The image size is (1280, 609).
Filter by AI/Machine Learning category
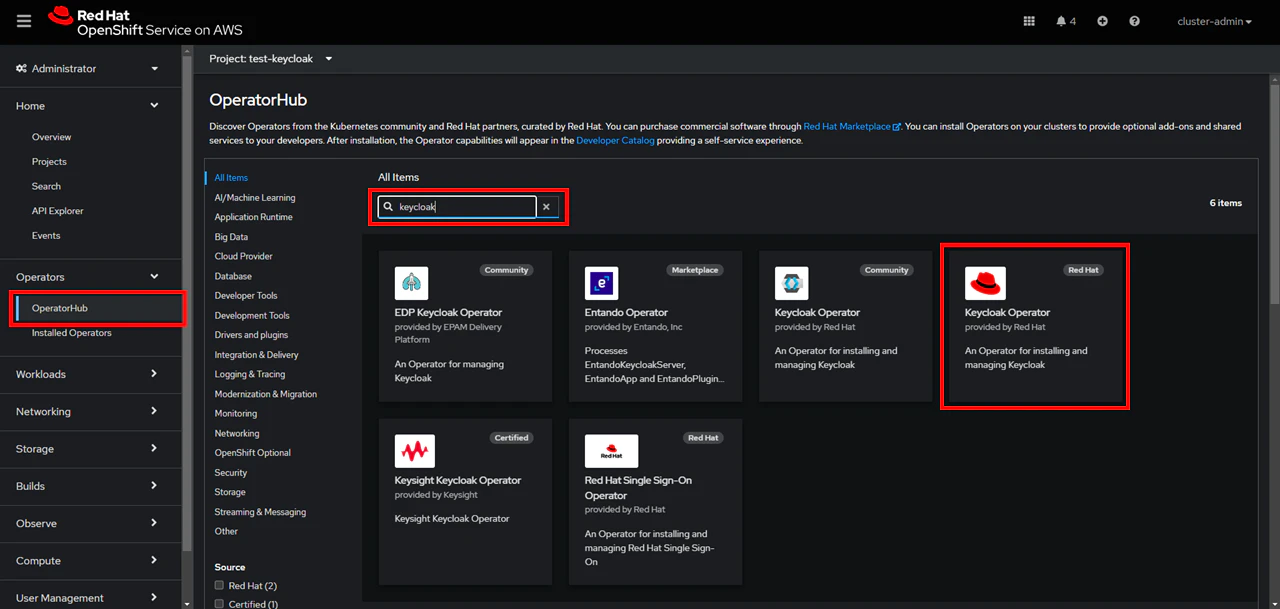255,198
